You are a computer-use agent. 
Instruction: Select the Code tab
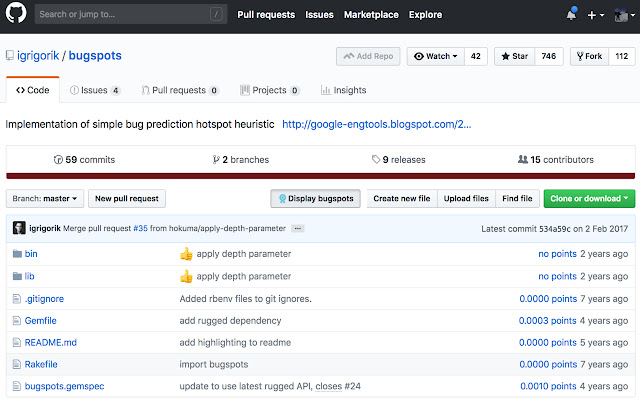coord(33,90)
